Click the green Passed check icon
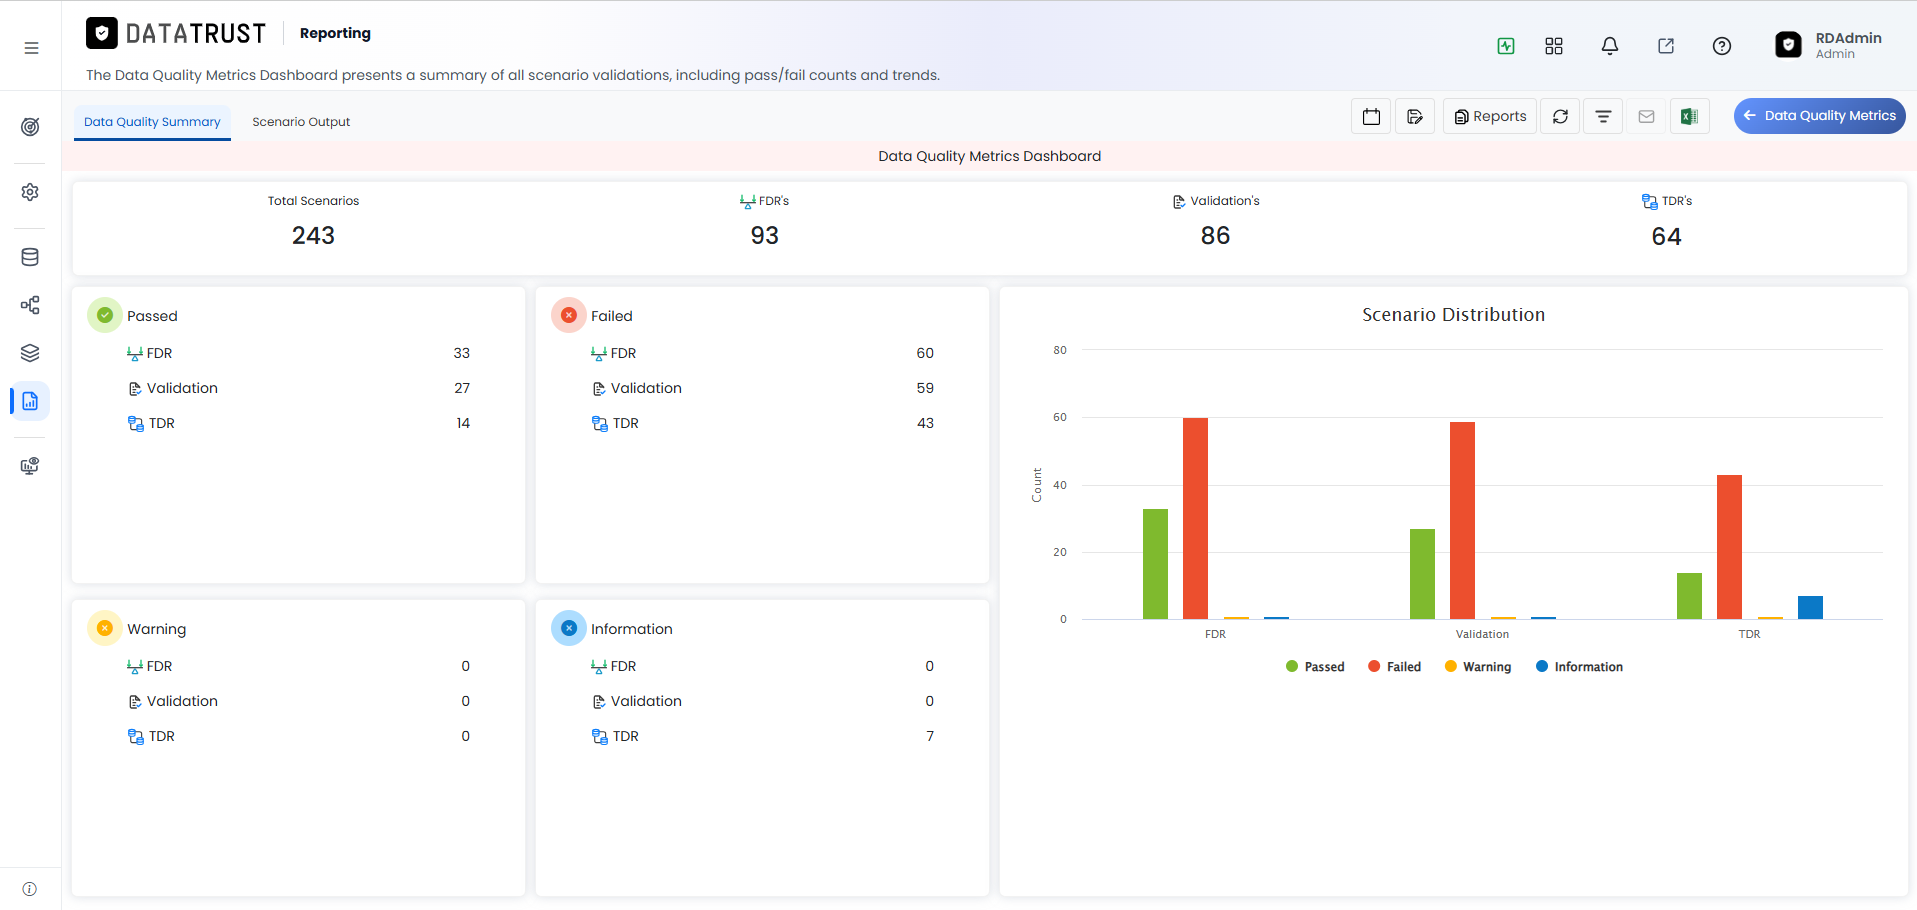This screenshot has width=1917, height=910. pos(105,315)
